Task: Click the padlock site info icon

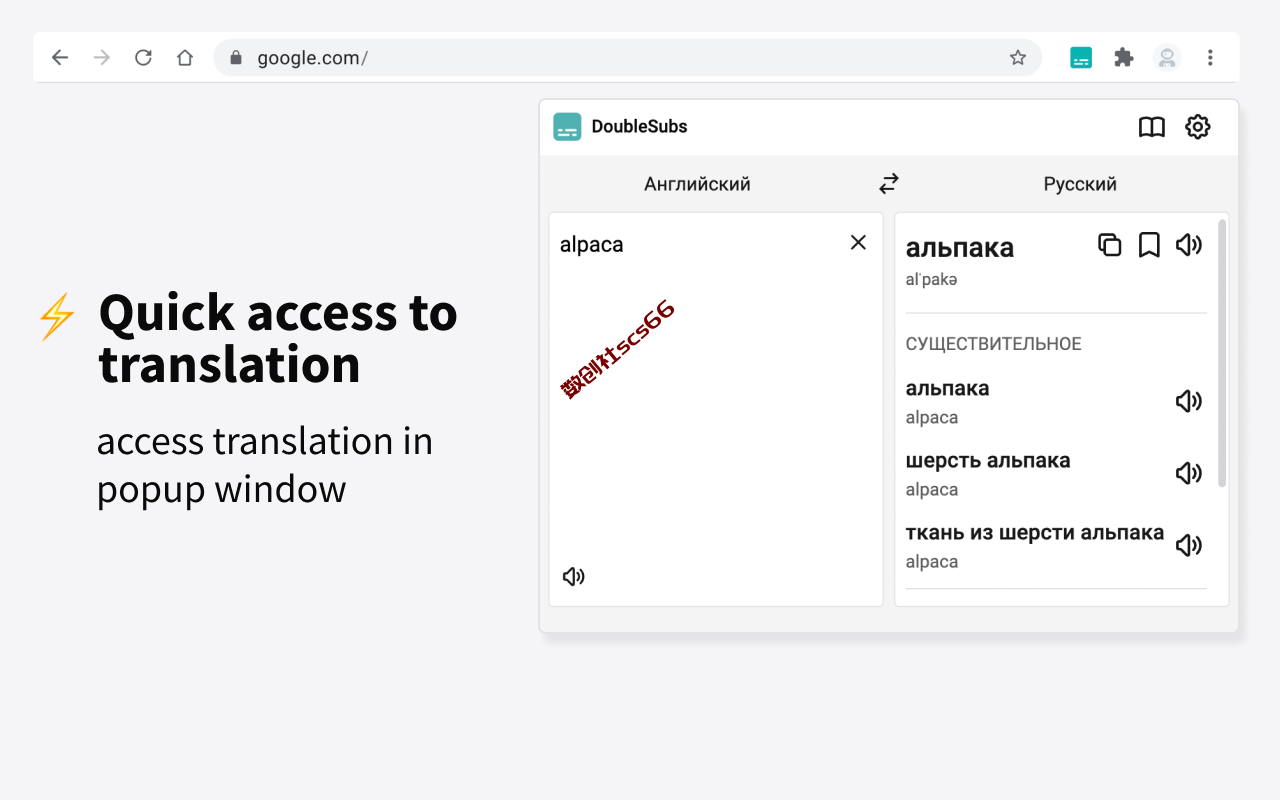Action: 236,58
